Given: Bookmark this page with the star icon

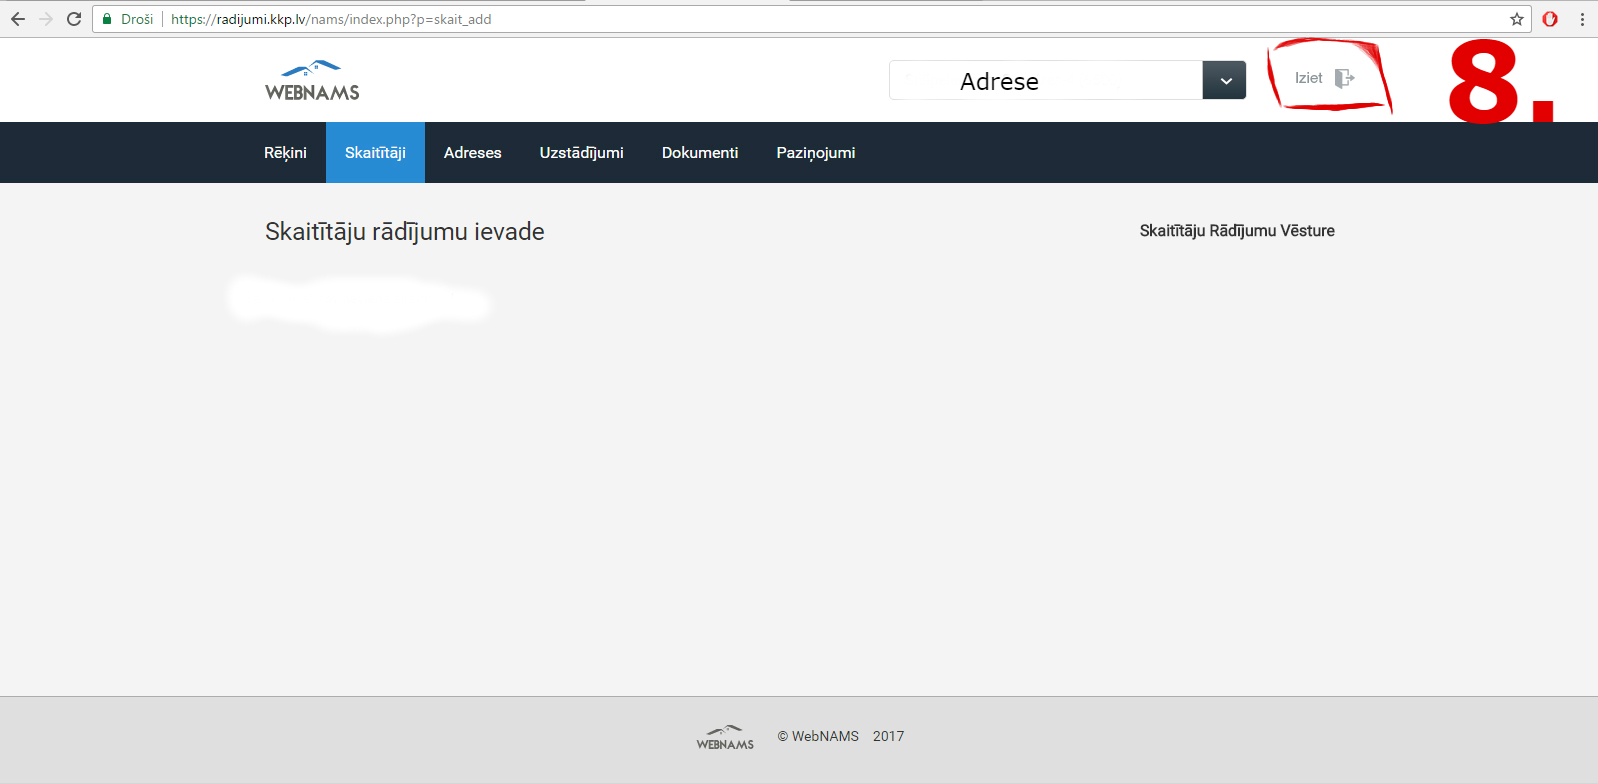Looking at the screenshot, I should [x=1516, y=19].
